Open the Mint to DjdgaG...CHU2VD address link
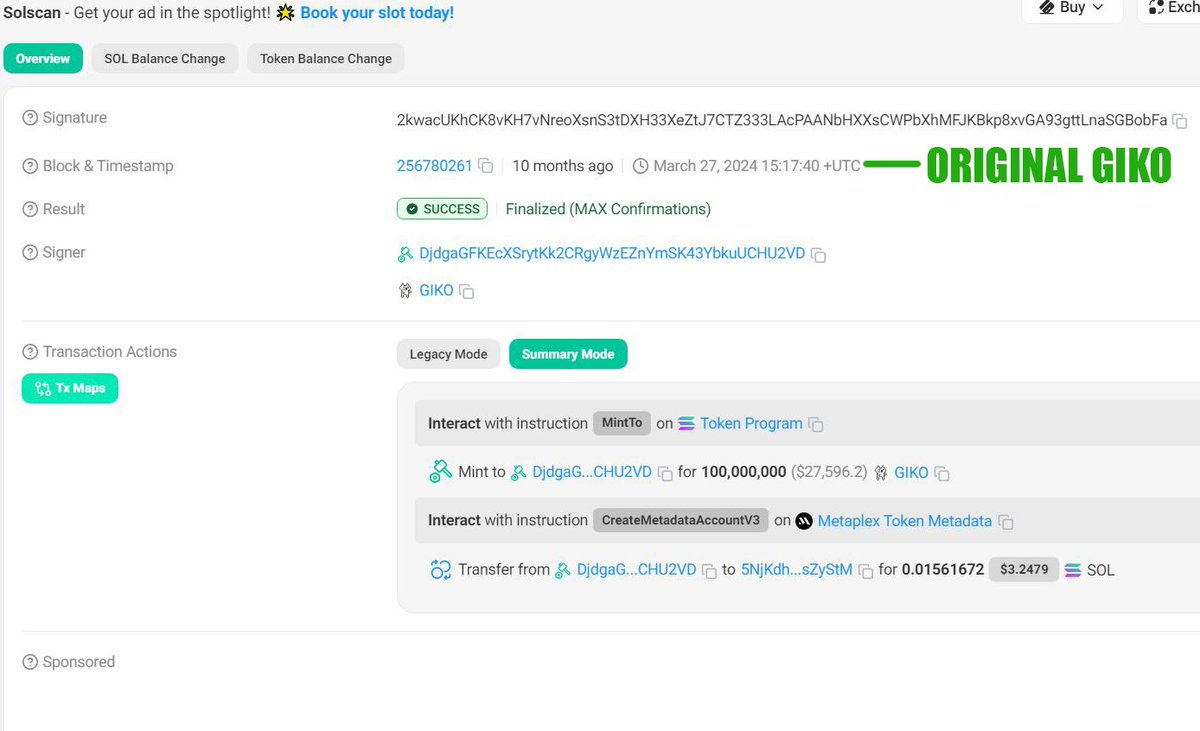This screenshot has height=731, width=1200. click(x=592, y=472)
